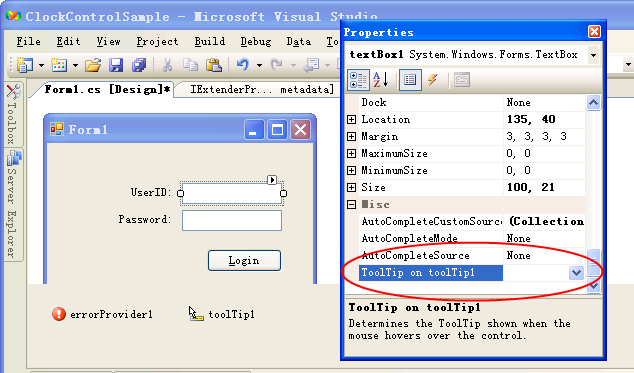Screen dimensions: 634x373
Task: Open the View menu
Action: tap(108, 42)
